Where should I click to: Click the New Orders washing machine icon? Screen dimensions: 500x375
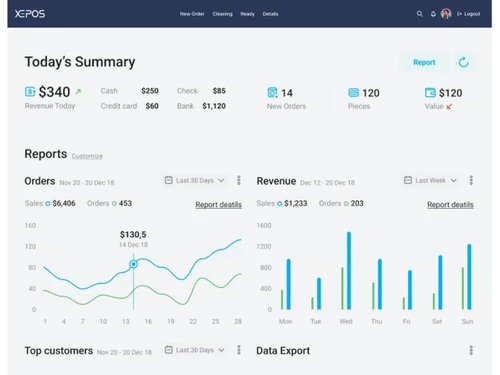tap(272, 92)
